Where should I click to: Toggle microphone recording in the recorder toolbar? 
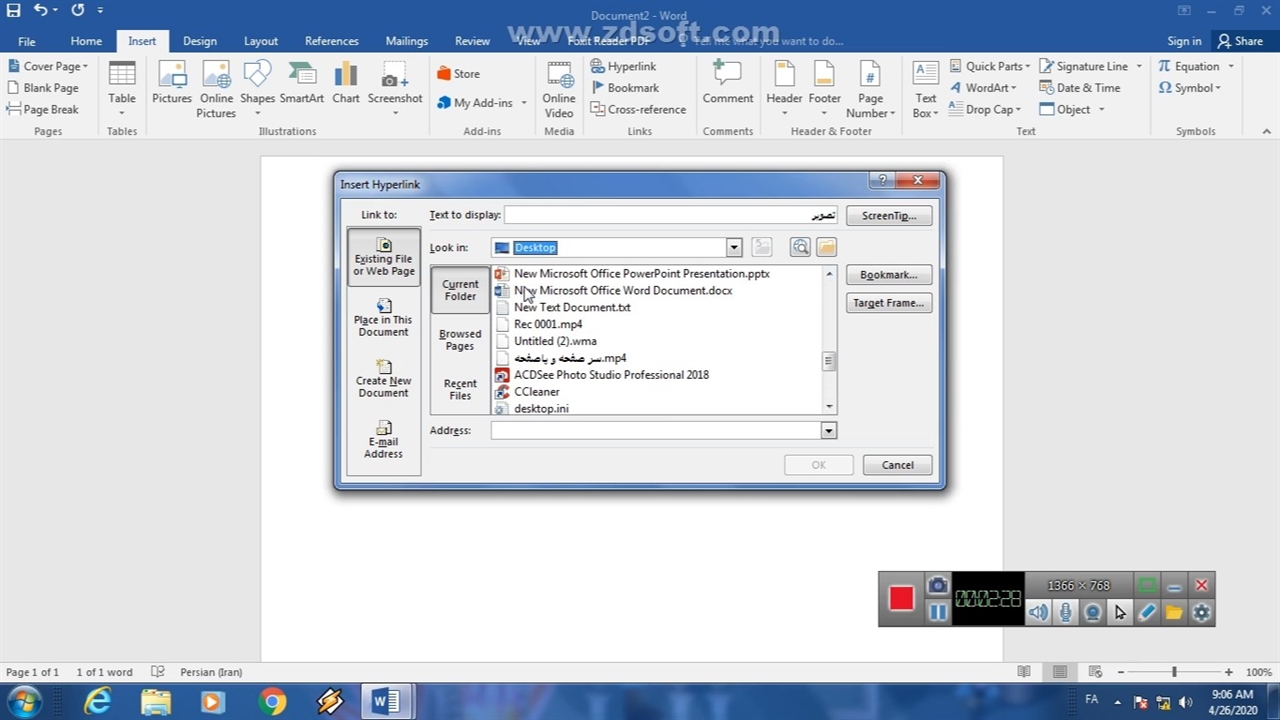point(1066,613)
